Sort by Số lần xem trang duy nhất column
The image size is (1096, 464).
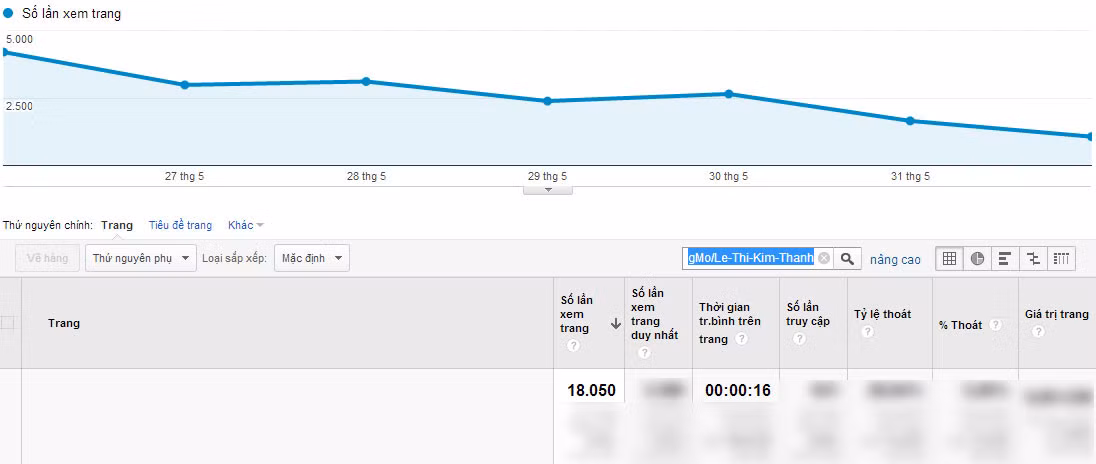click(x=654, y=314)
